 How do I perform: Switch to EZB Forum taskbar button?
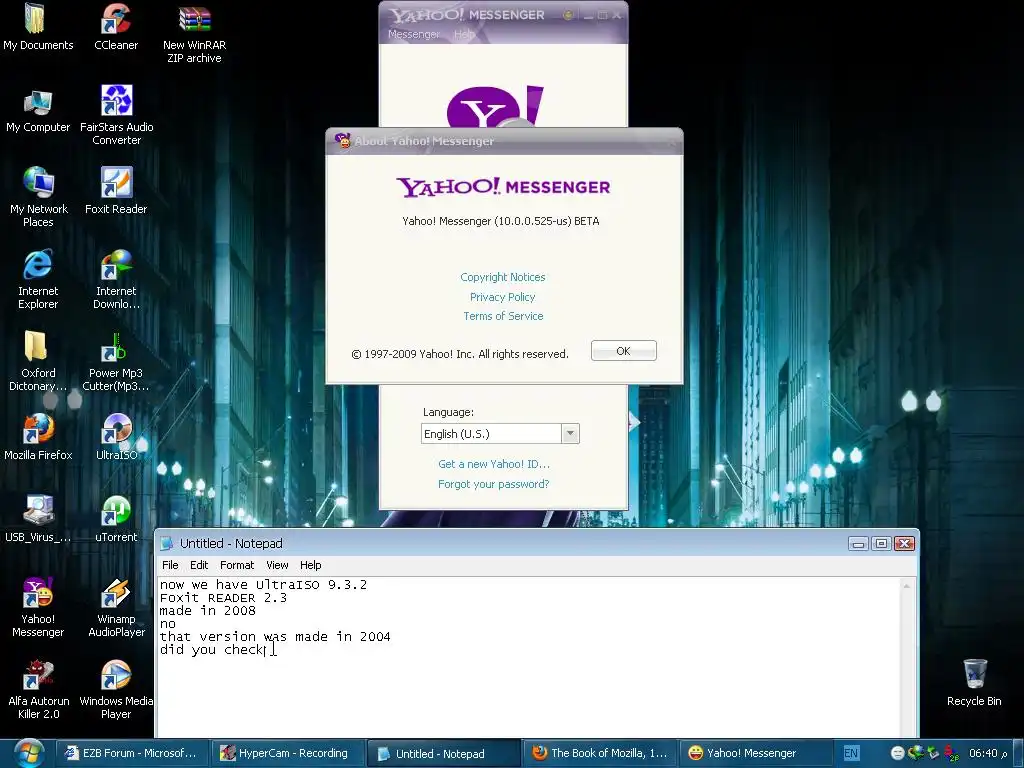click(132, 753)
